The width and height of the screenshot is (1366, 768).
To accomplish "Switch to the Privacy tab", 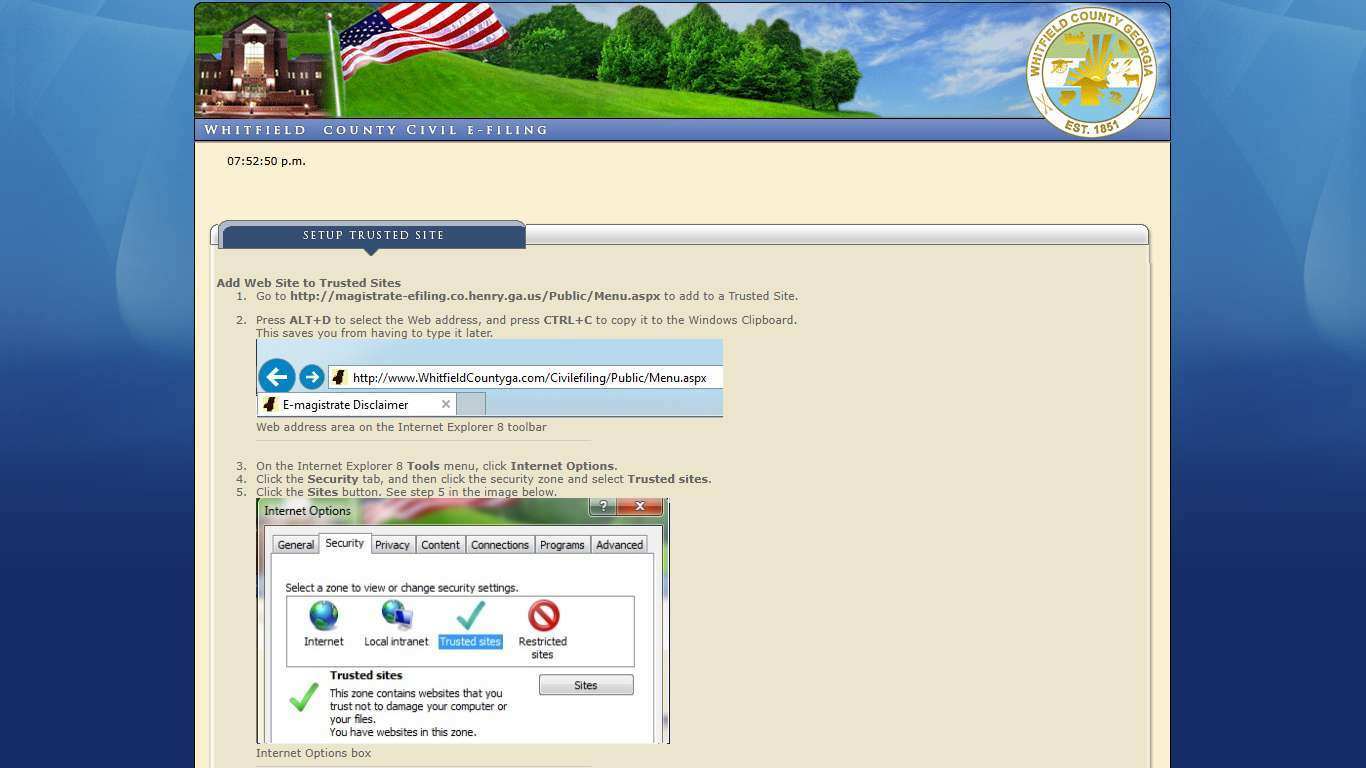I will click(392, 545).
